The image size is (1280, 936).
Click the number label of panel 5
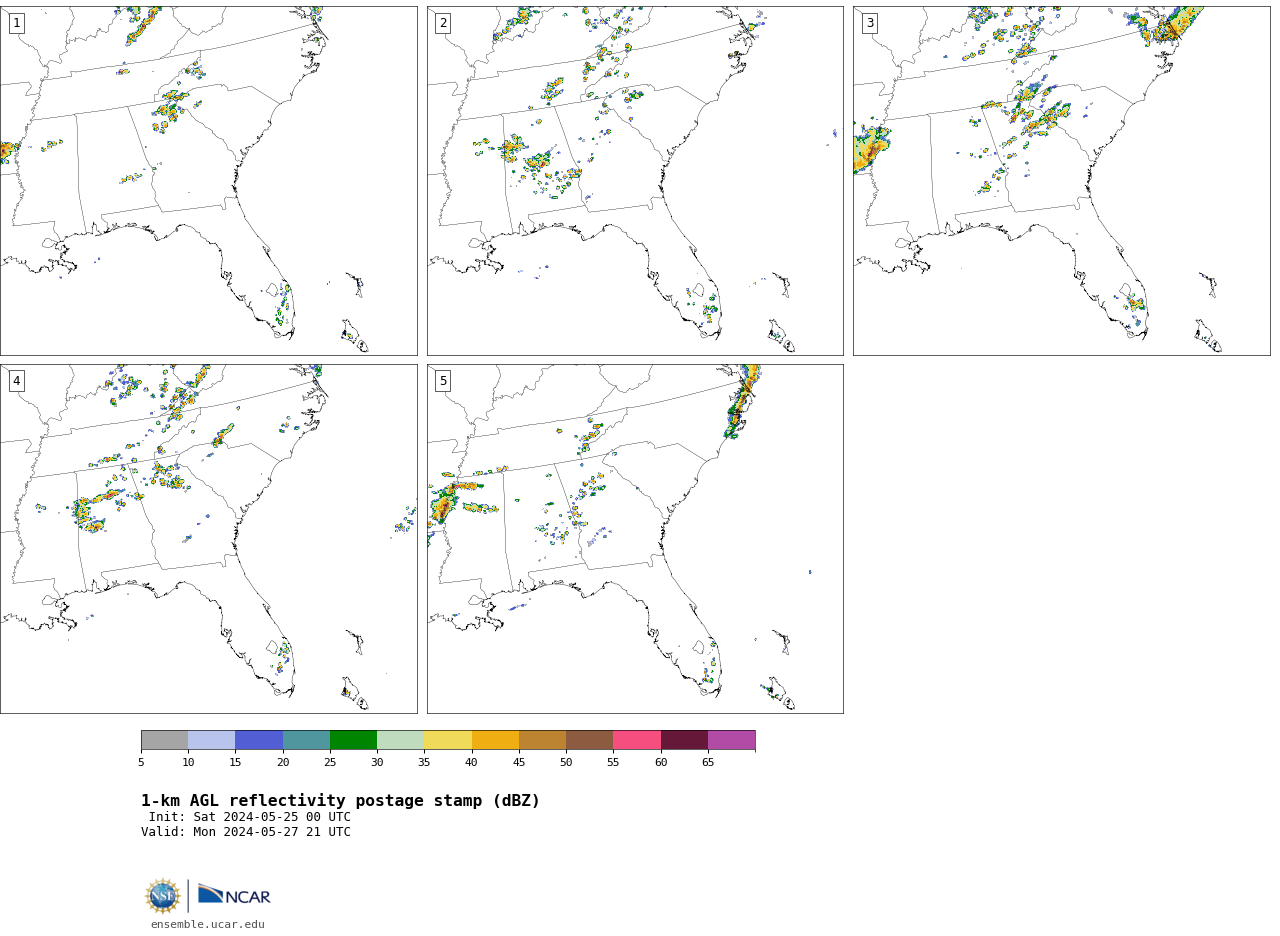[443, 381]
